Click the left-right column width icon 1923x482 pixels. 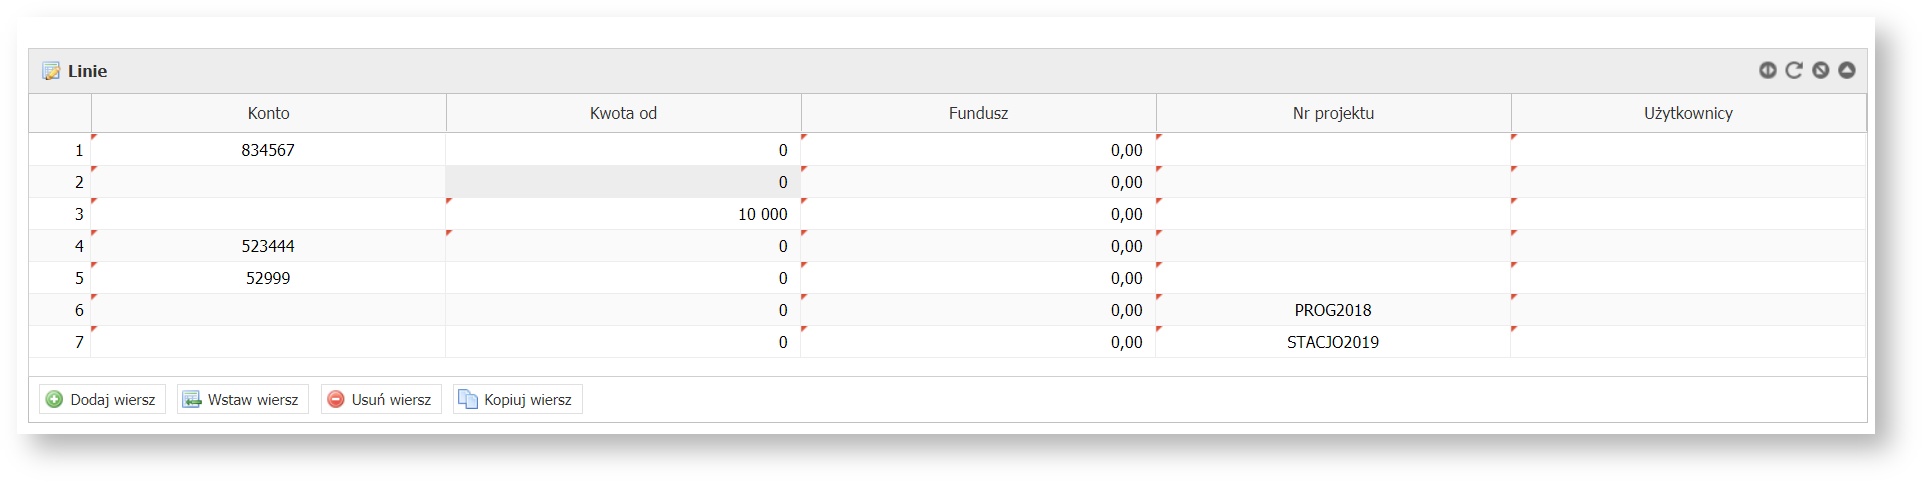pos(1767,70)
